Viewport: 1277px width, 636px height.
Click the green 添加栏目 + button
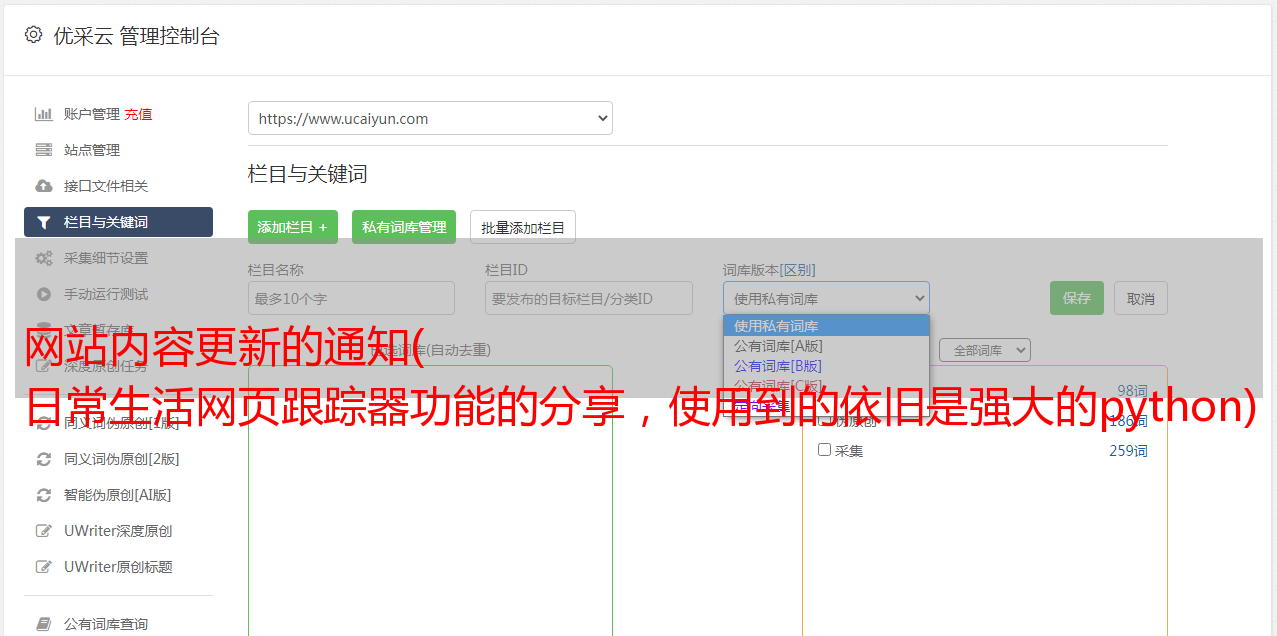click(x=293, y=227)
